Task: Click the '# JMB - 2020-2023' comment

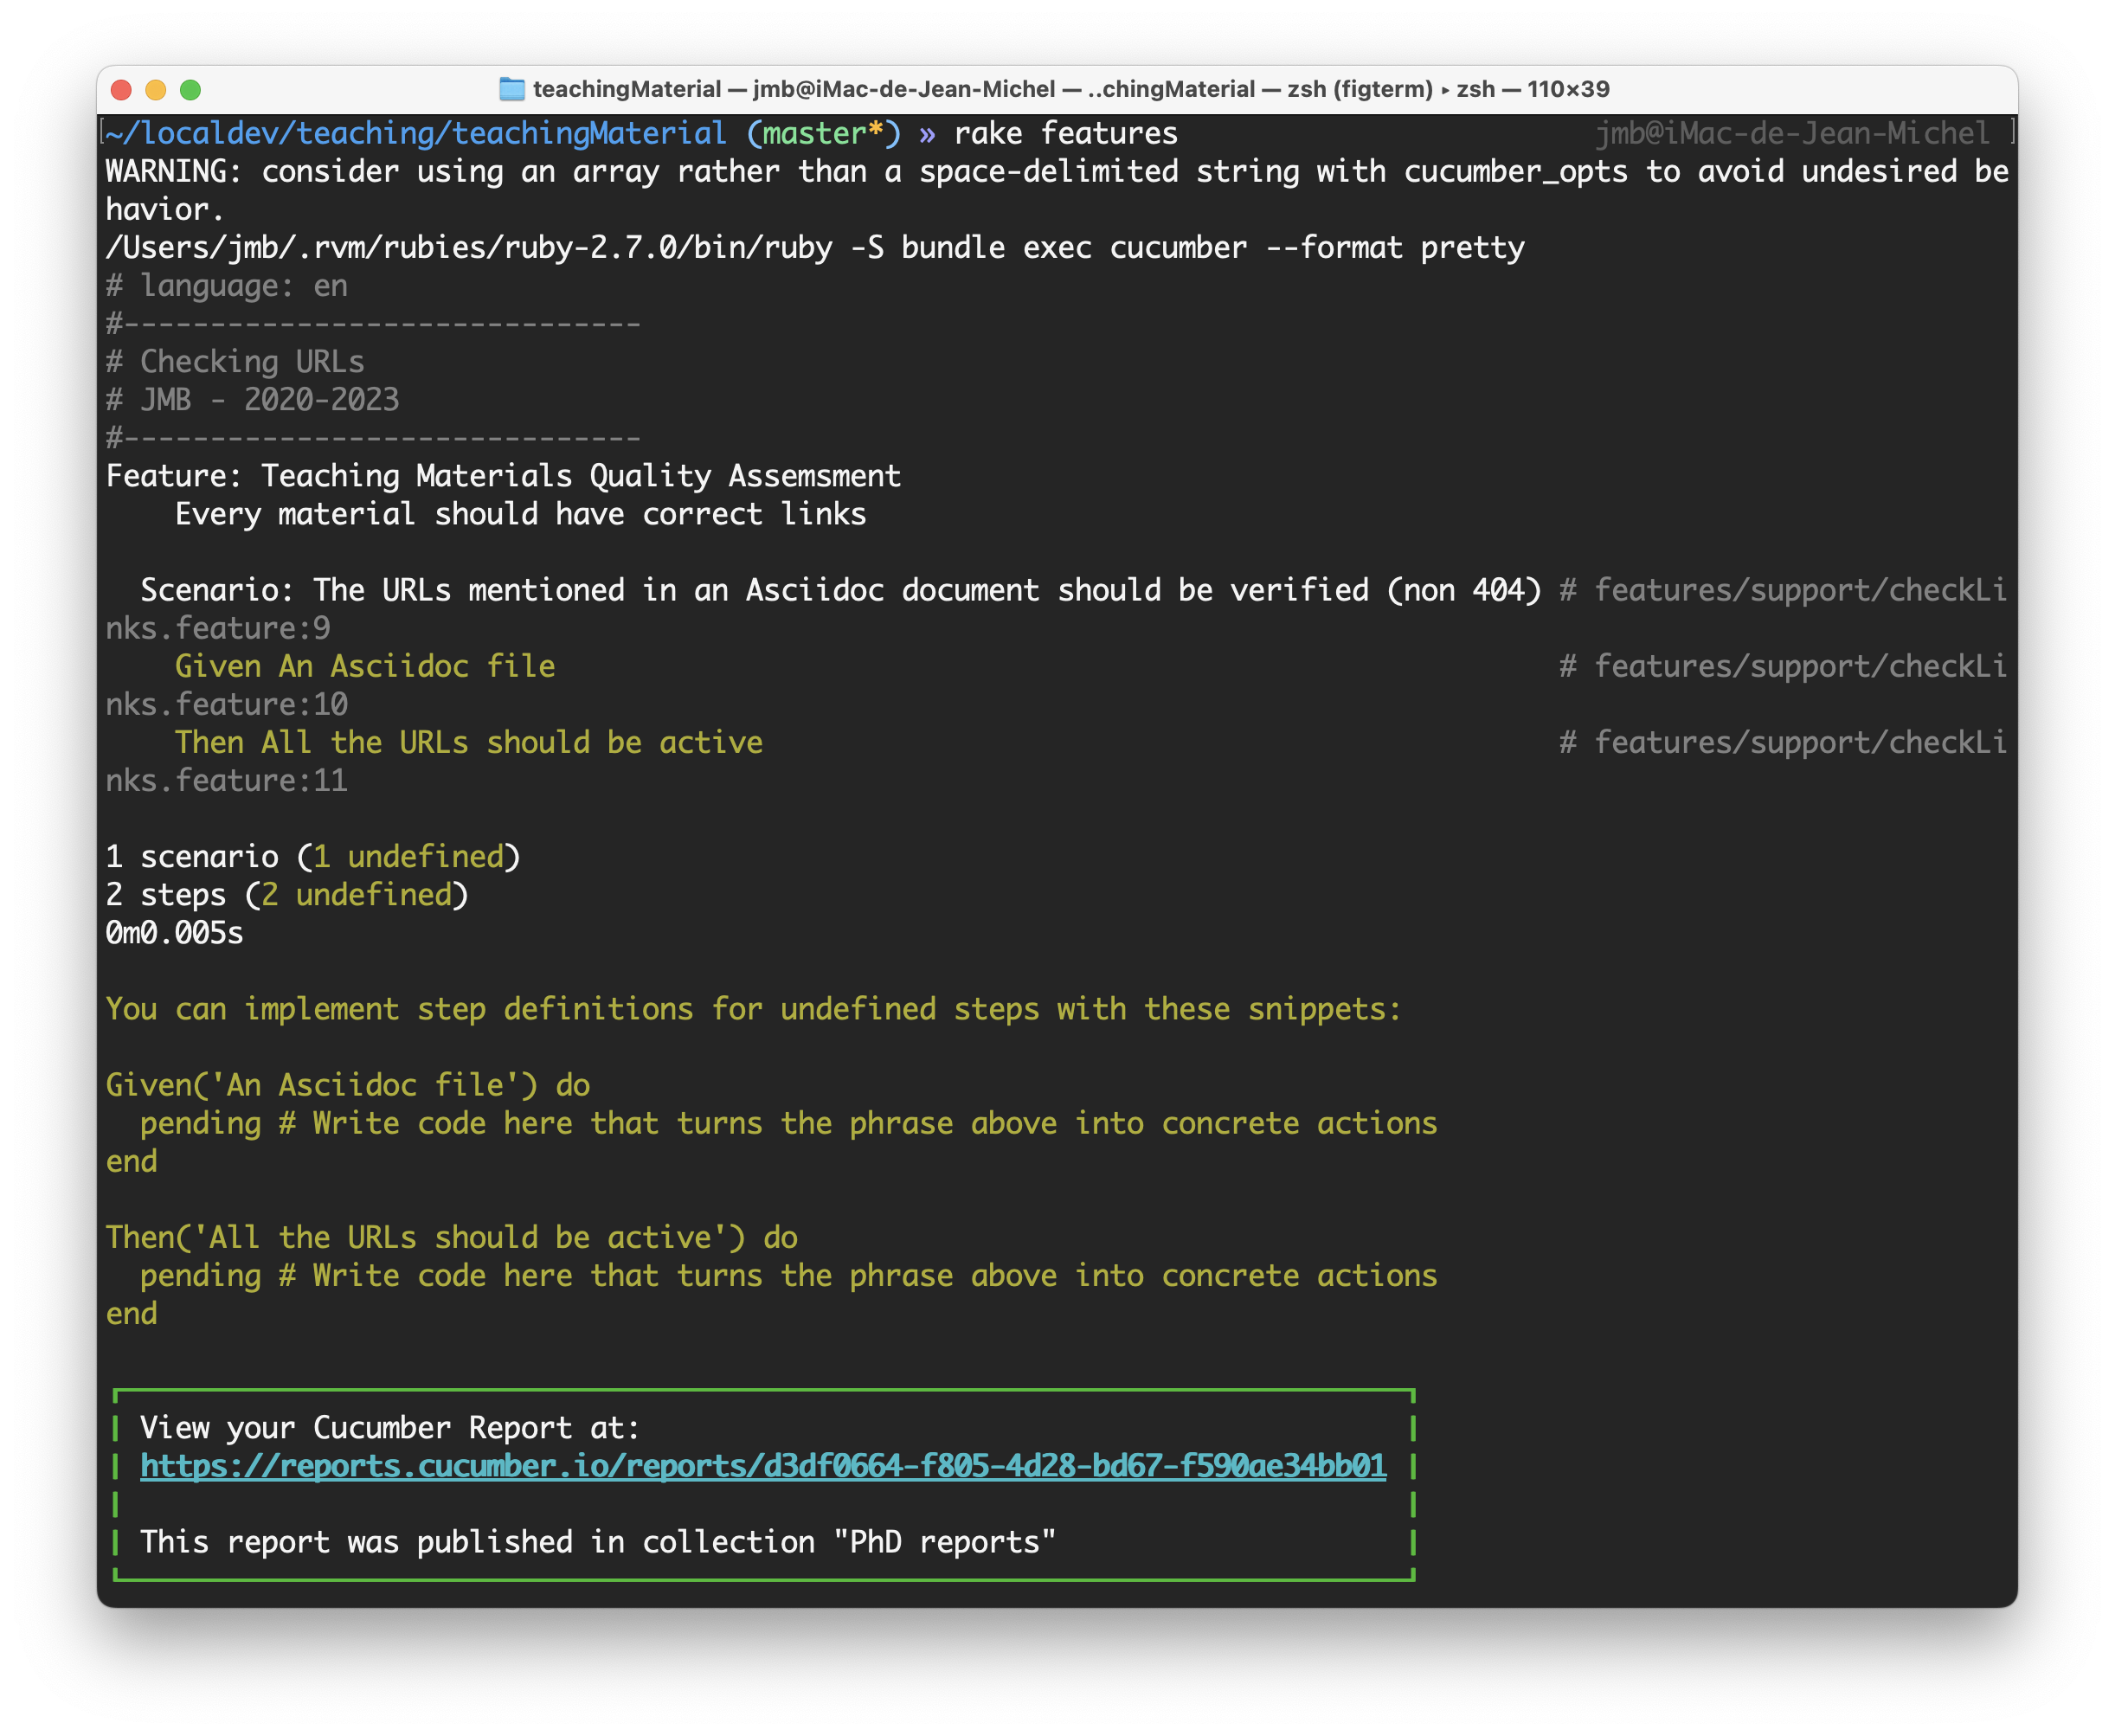Action: pyautogui.click(x=253, y=400)
